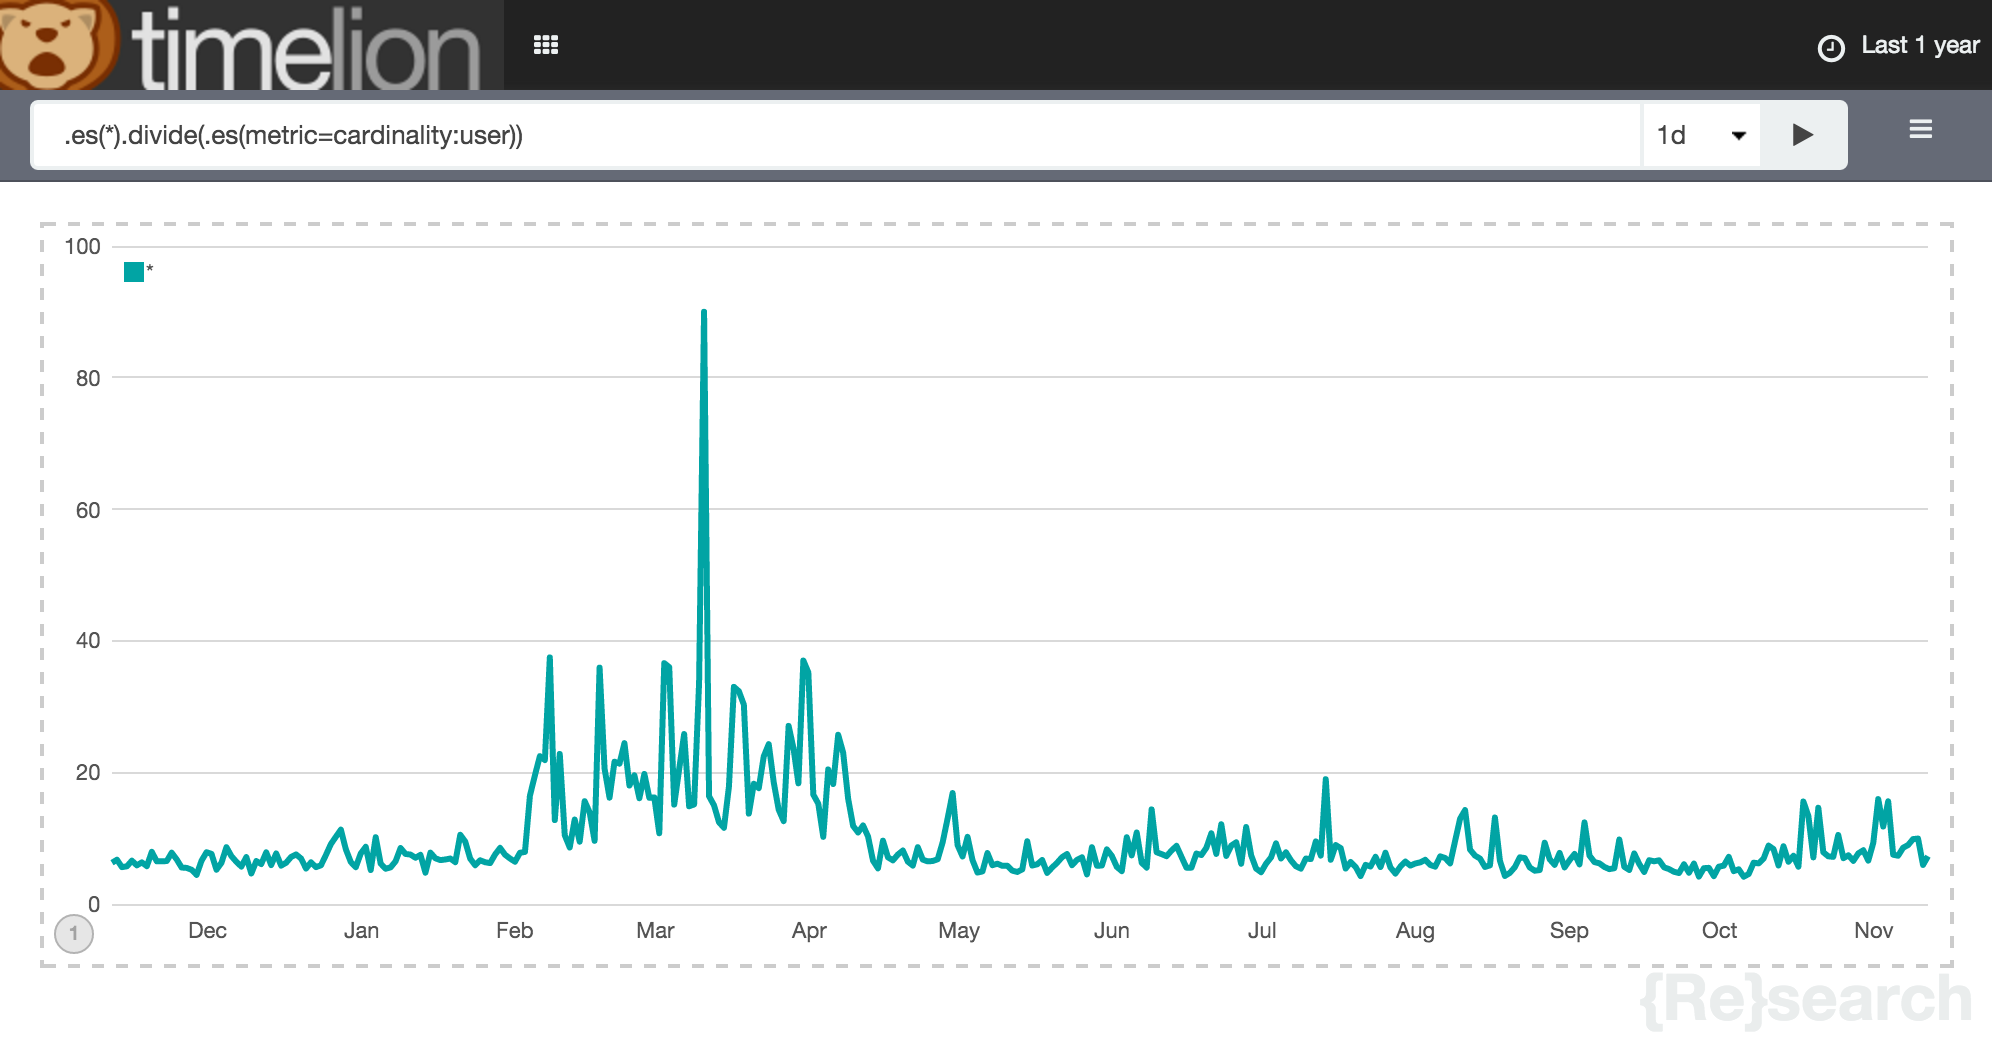Click the Feb axis label
Screen dimensions: 1992x1060
pos(514,931)
